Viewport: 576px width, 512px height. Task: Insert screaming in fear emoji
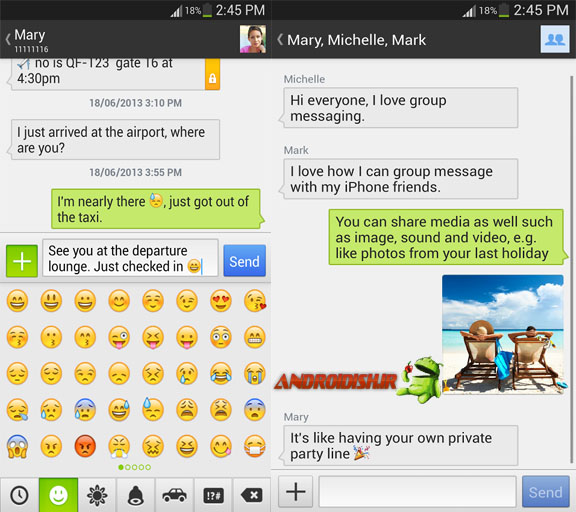[x=17, y=446]
